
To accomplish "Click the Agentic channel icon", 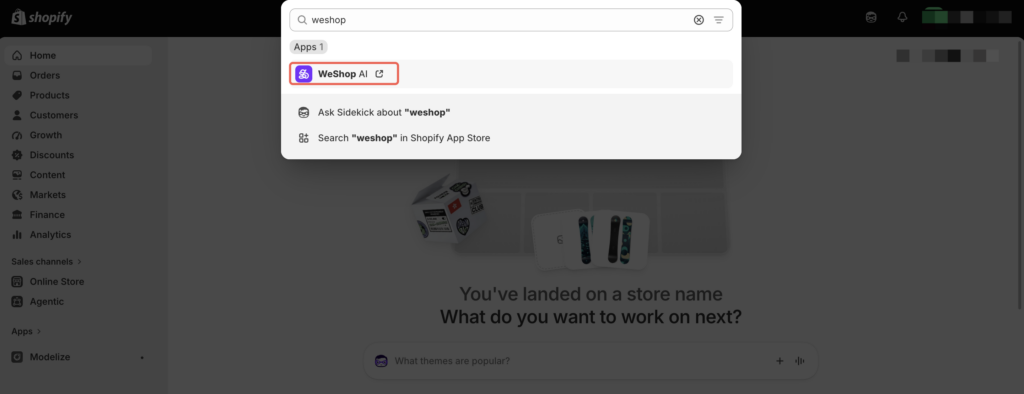I will point(17,302).
